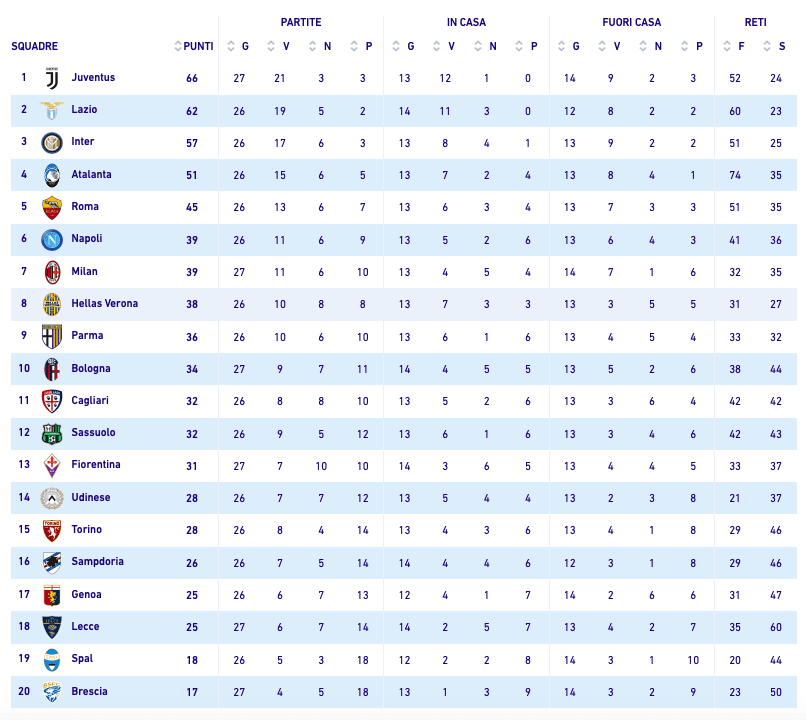Click the Napoli circular logo
This screenshot has height=720, width=806.
click(x=52, y=240)
